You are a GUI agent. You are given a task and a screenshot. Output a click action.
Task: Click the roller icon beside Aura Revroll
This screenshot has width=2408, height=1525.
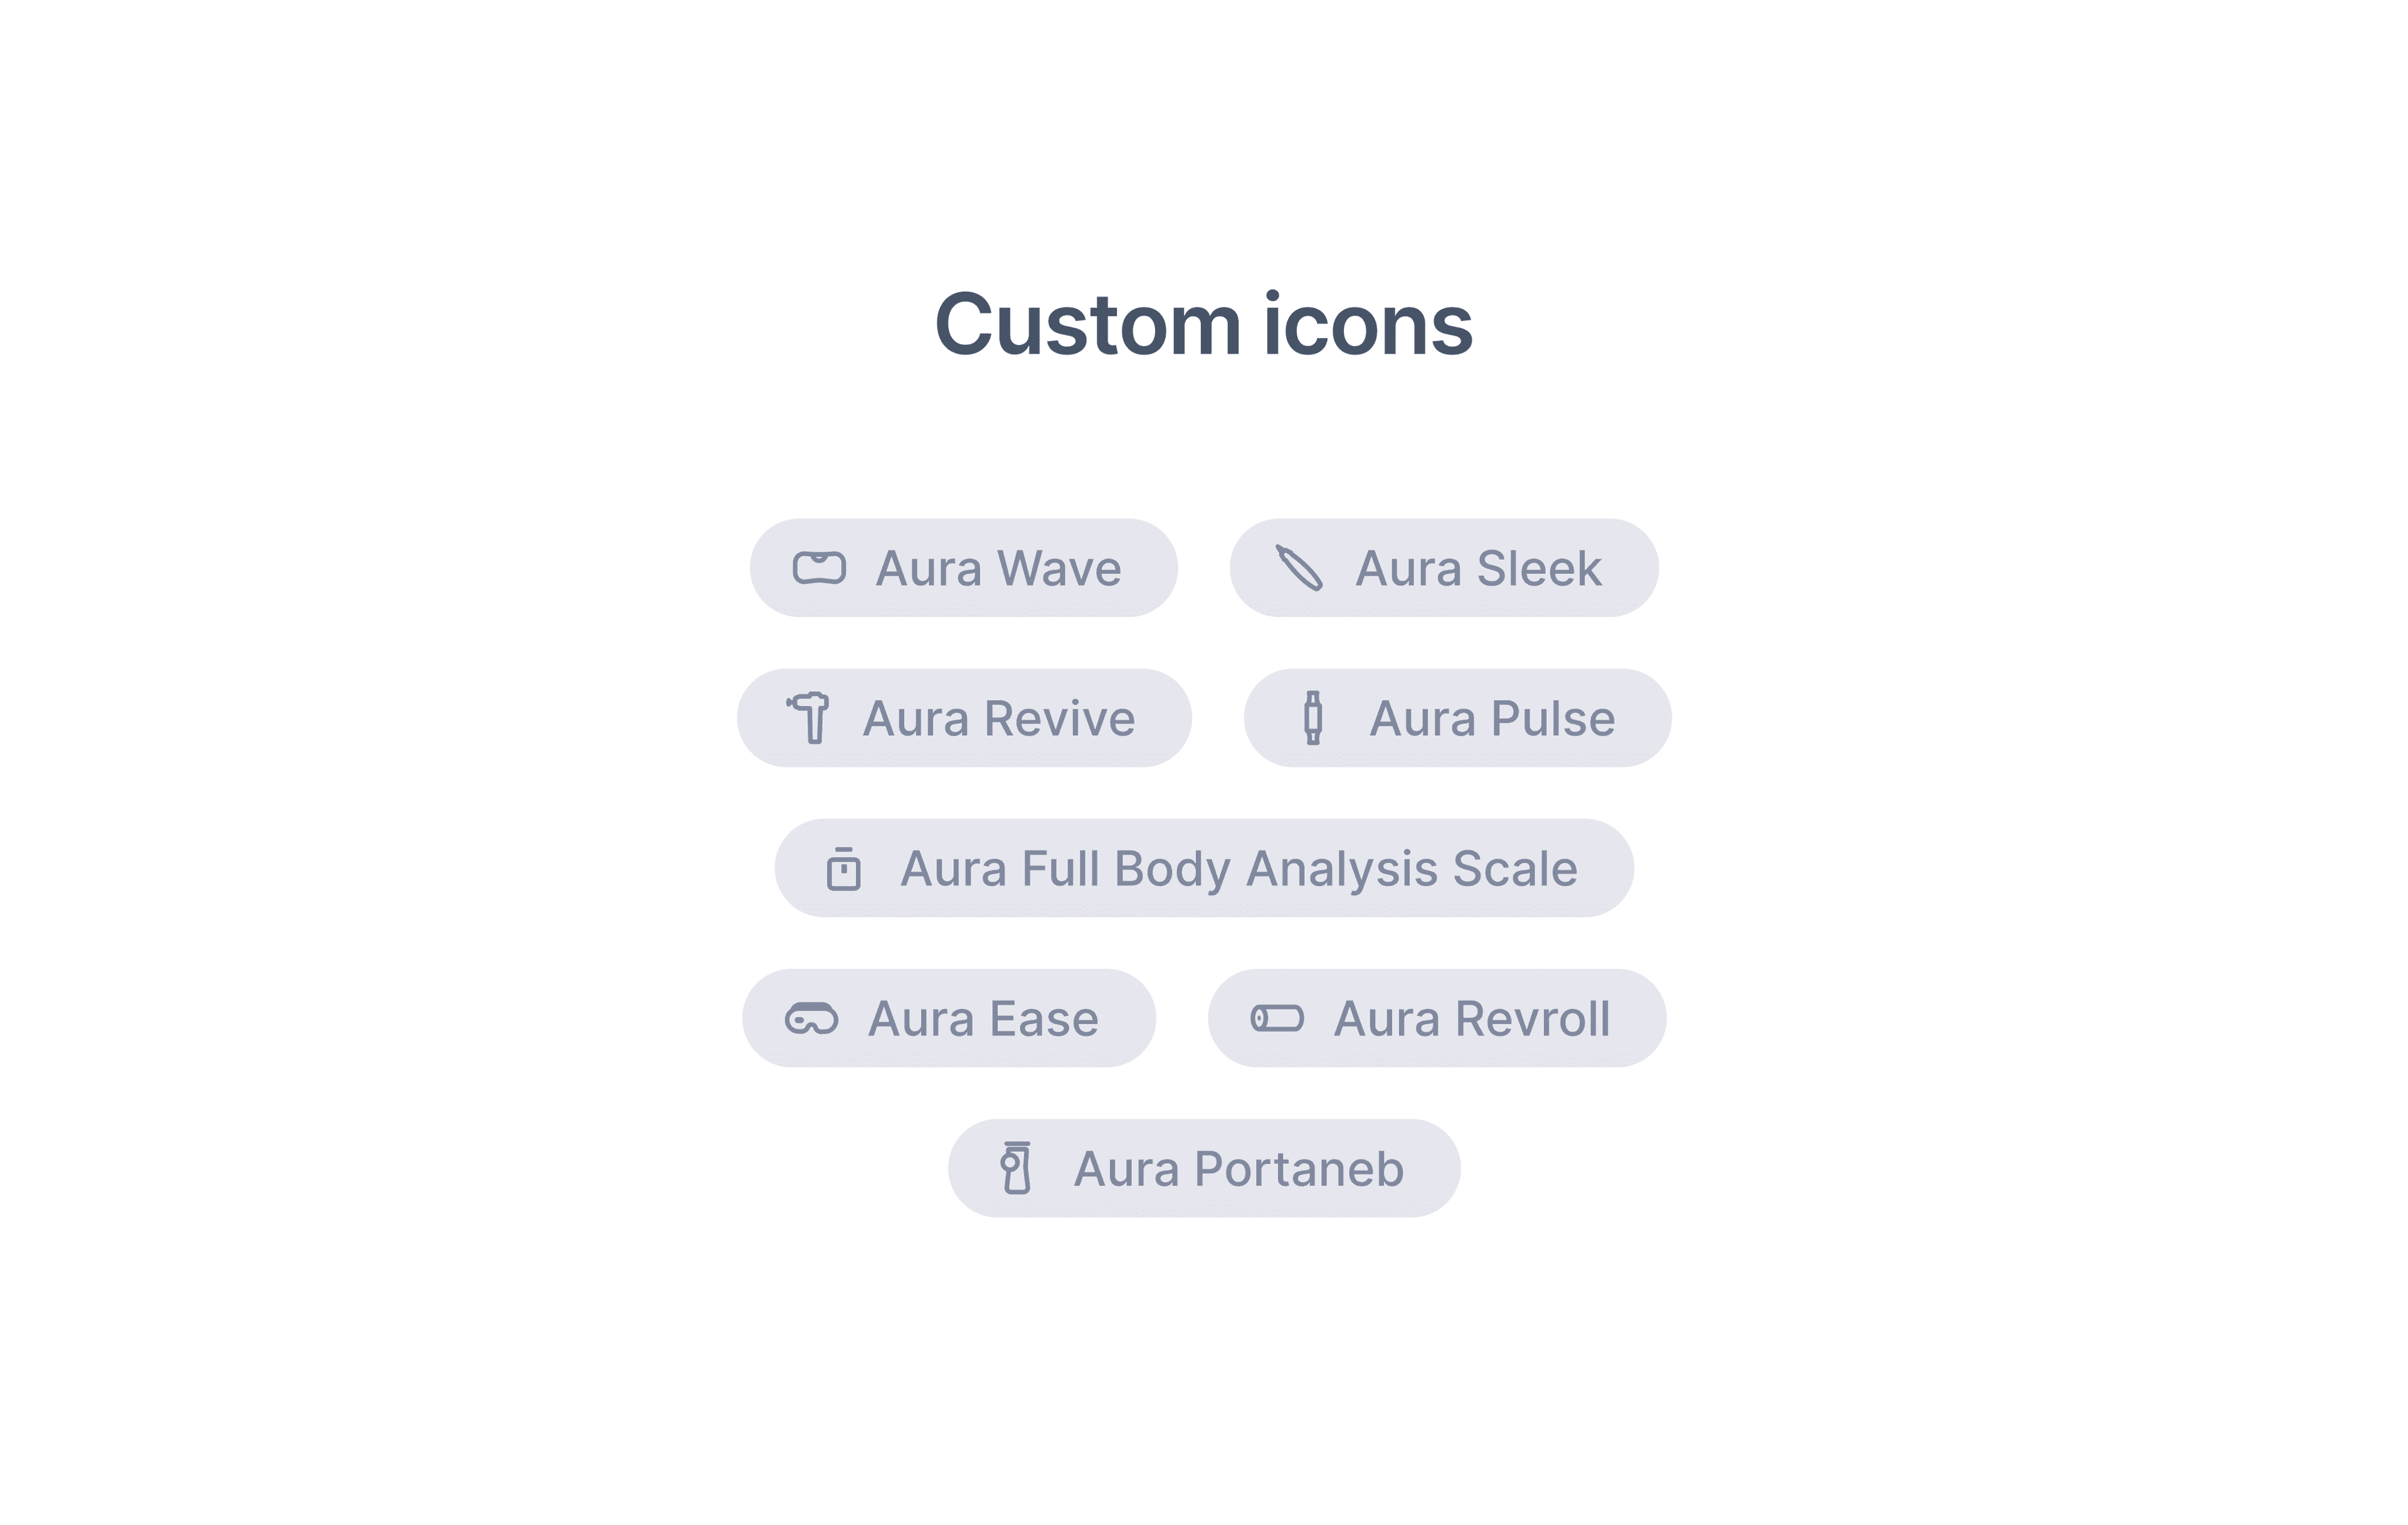1277,1019
